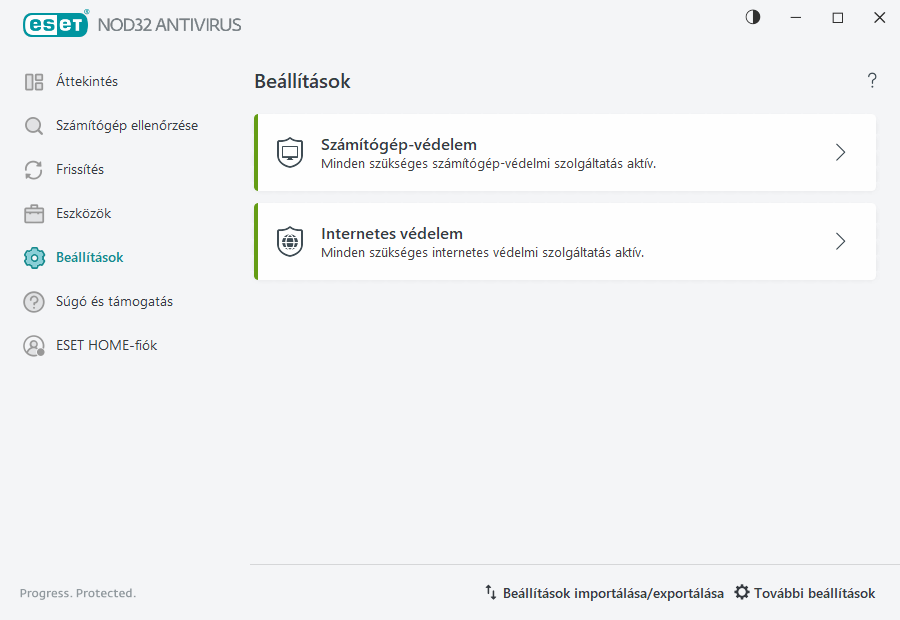
Task: Expand the Internetes védelem section chevron
Action: pos(840,241)
